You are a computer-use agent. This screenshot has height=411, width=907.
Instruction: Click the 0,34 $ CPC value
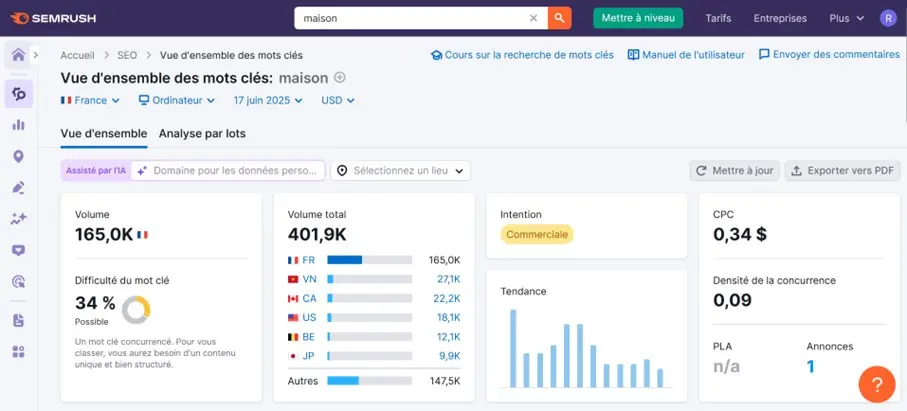tap(740, 234)
